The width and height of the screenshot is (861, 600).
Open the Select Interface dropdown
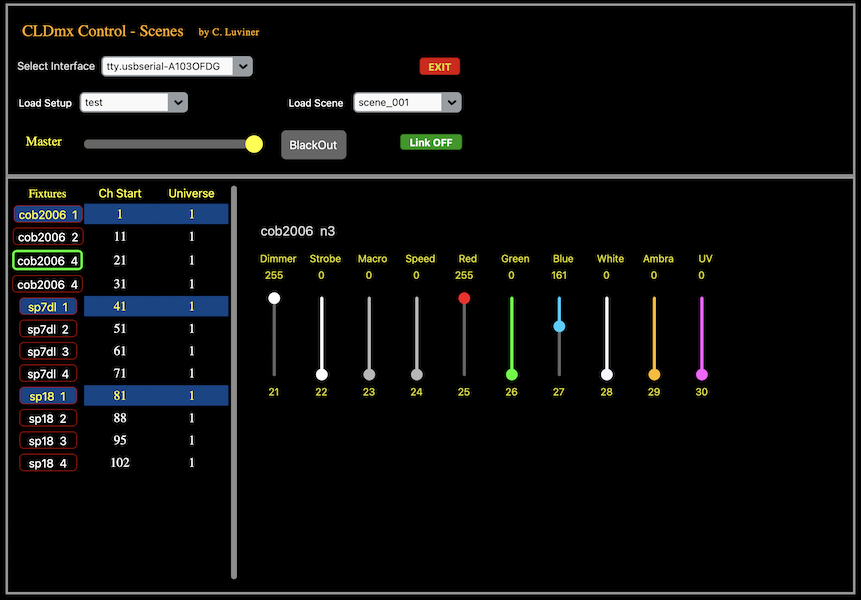176,67
